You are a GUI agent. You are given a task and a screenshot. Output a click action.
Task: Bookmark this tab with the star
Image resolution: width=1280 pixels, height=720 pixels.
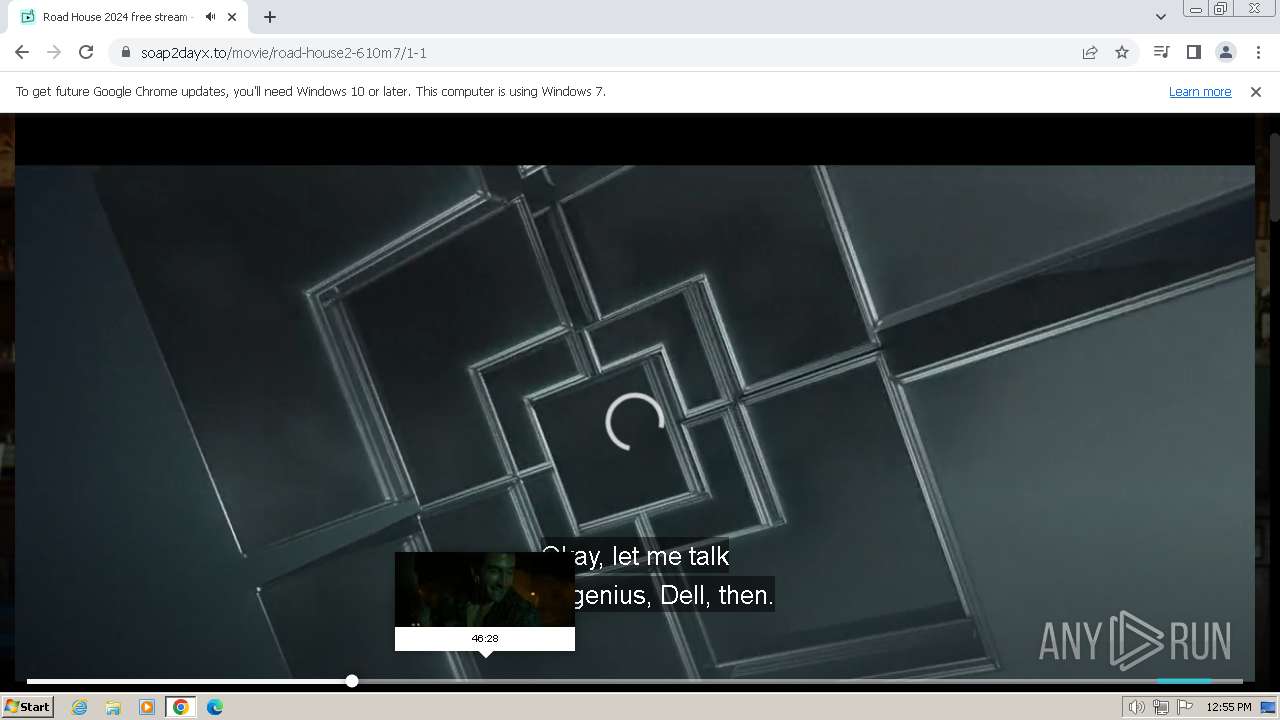pyautogui.click(x=1122, y=52)
